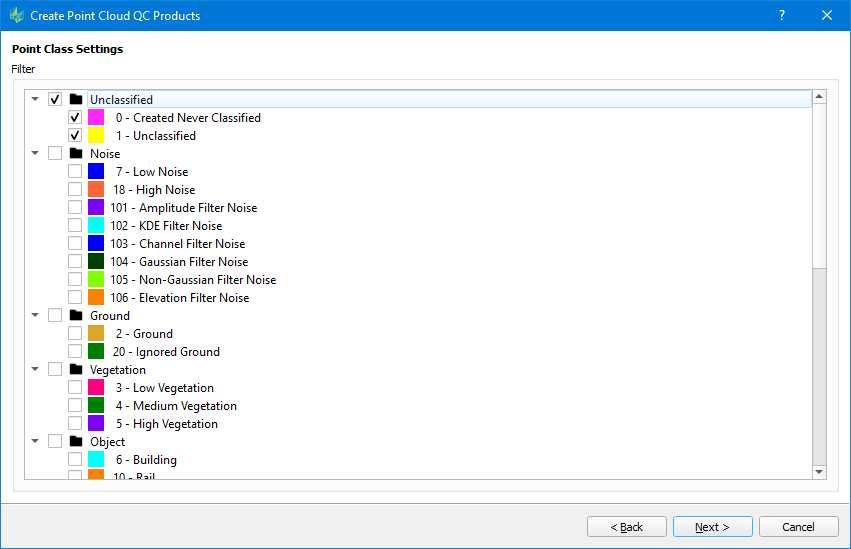Collapse the Unclassified tree group
Viewport: 851px width, 549px height.
[x=35, y=100]
